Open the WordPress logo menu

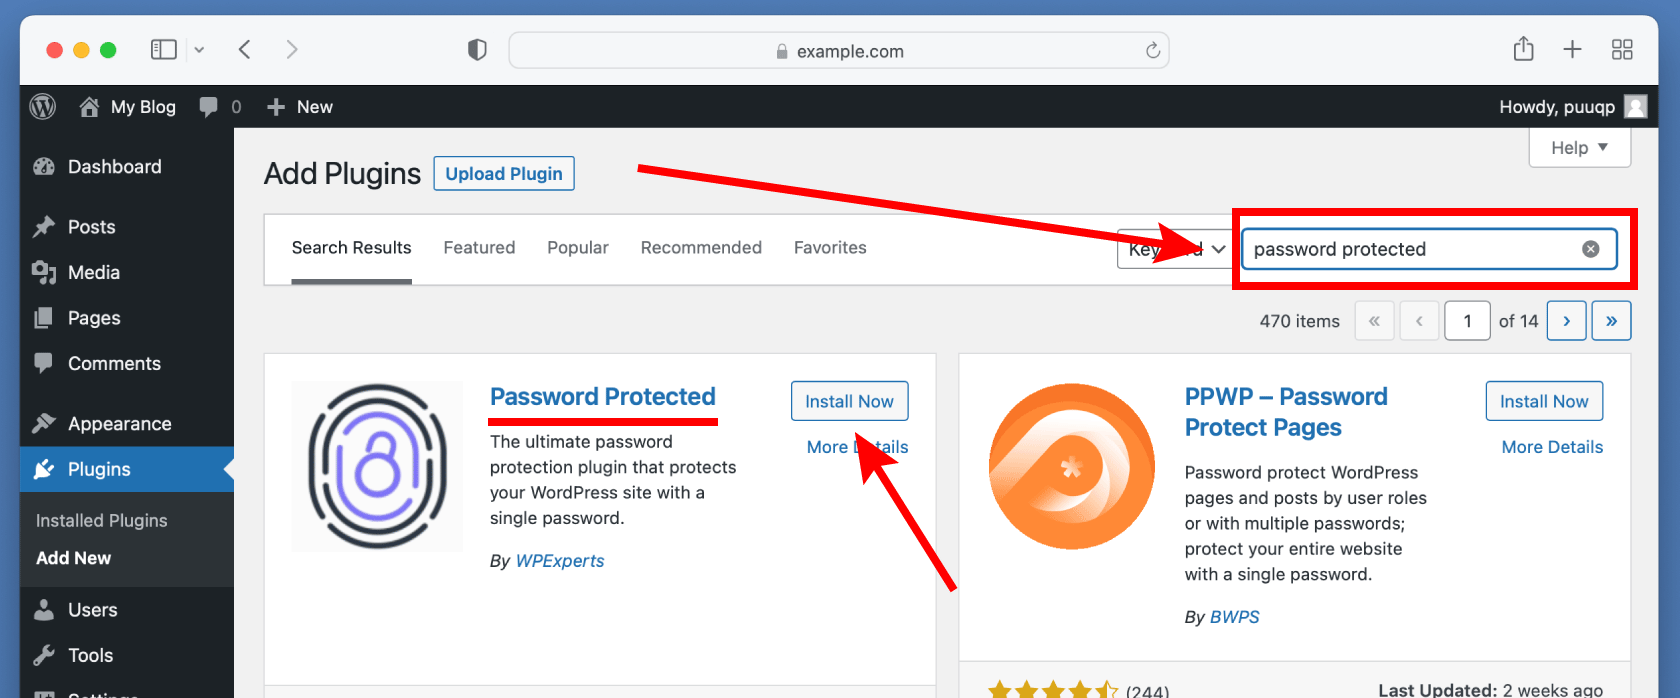pos(42,107)
